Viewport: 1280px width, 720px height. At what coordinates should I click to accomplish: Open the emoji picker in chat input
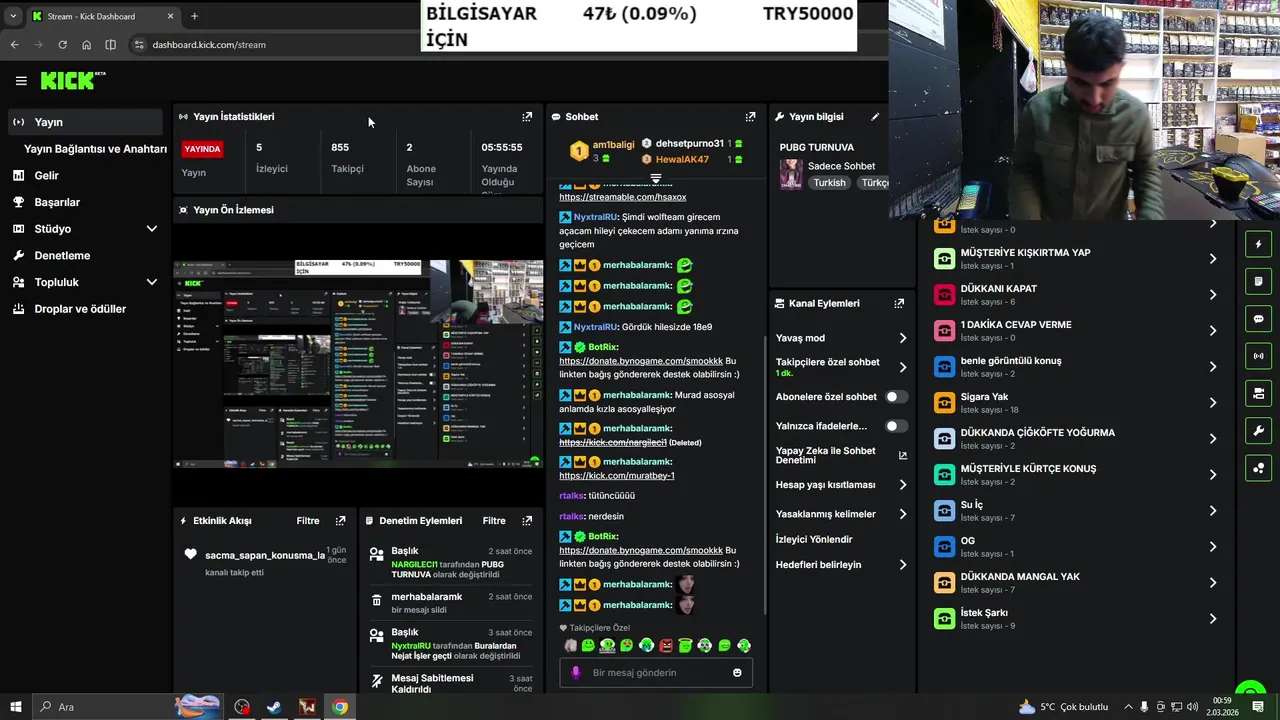tap(737, 673)
